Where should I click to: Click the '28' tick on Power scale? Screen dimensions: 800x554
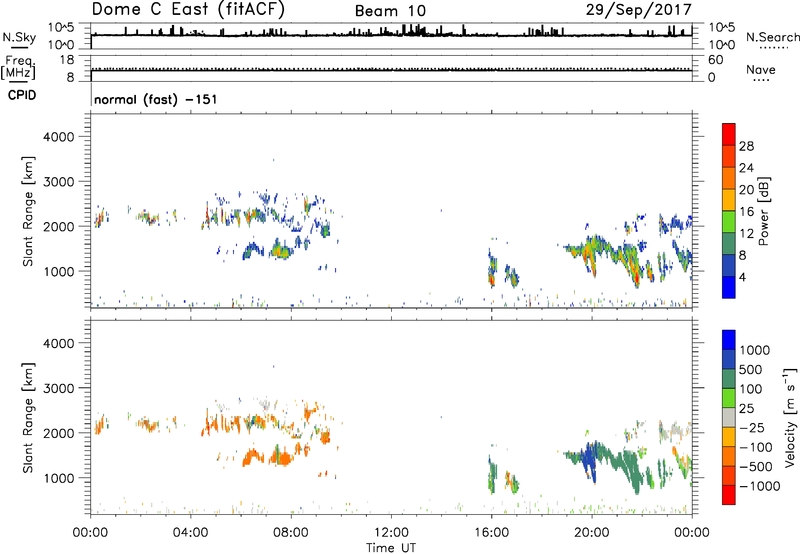[x=746, y=146]
